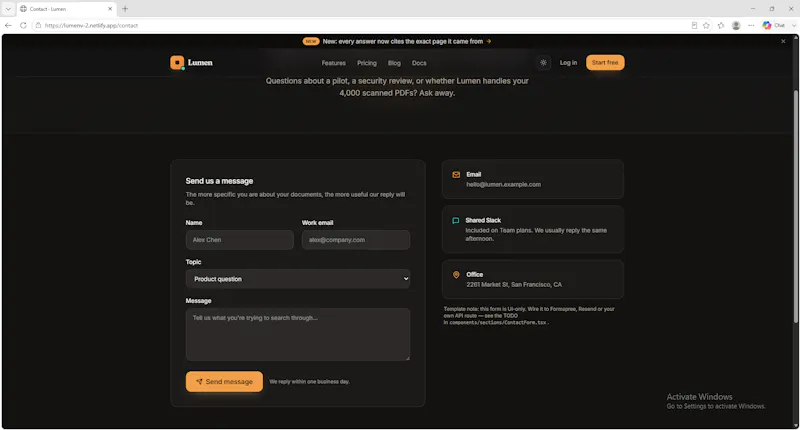Toggle the light/dark theme sun icon
The height and width of the screenshot is (430, 800).
click(x=543, y=63)
